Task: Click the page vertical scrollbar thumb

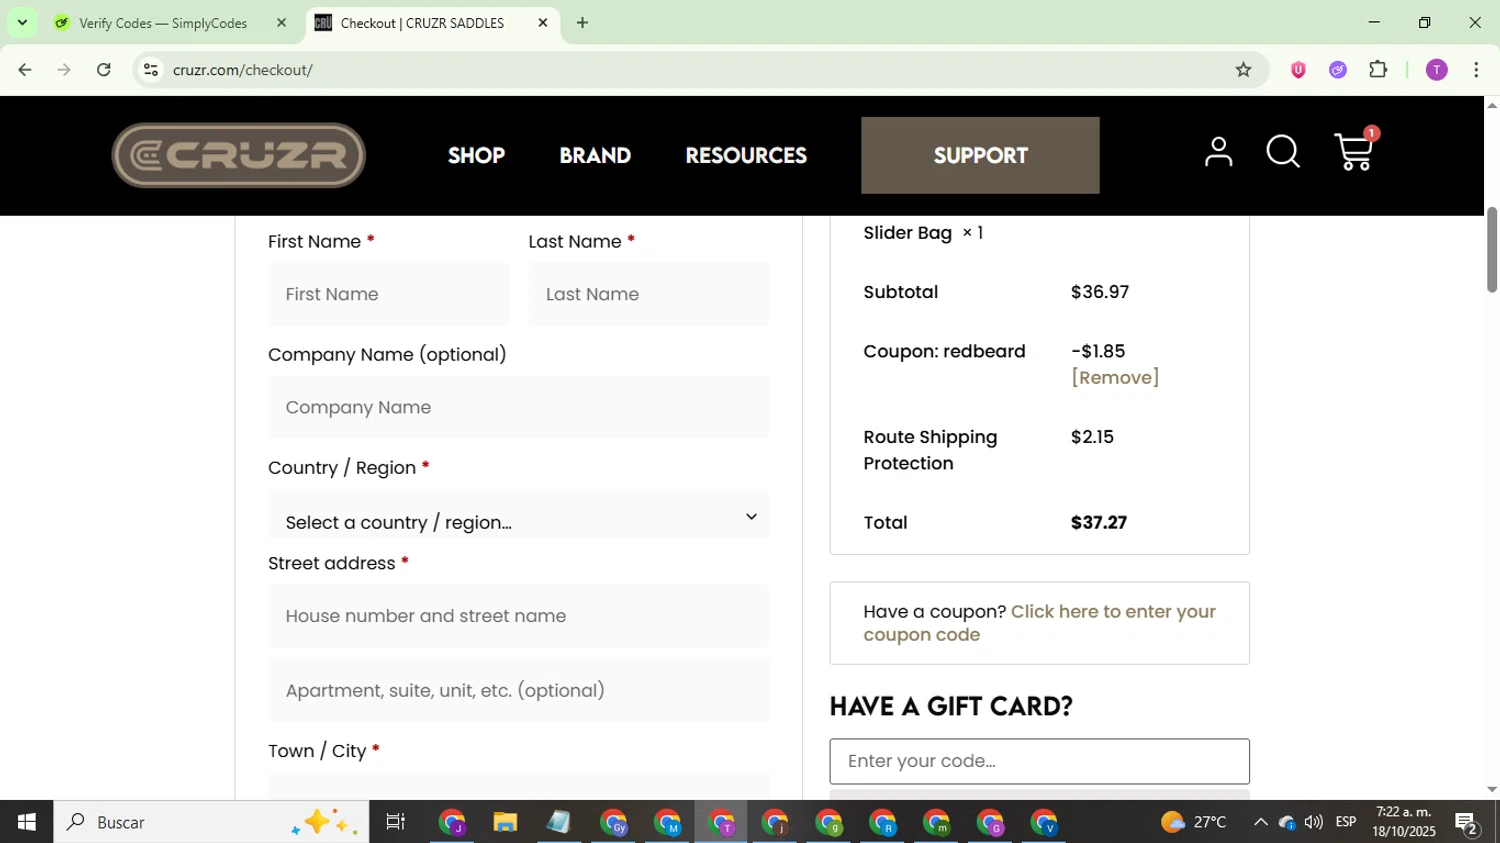Action: [1491, 249]
